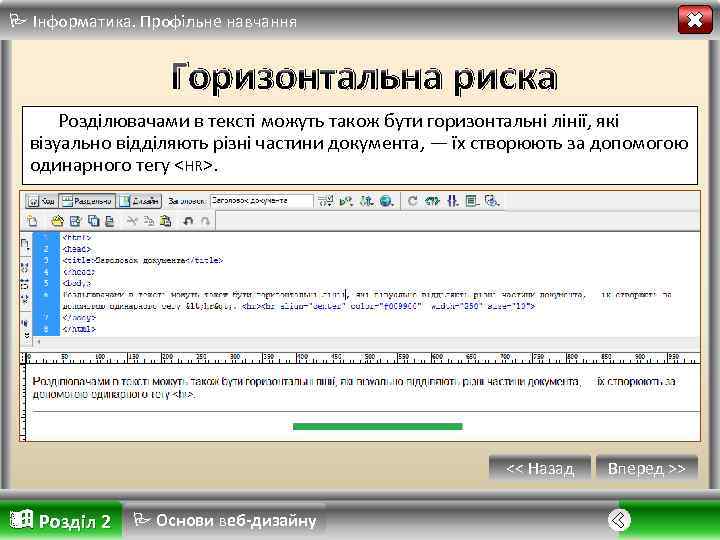The image size is (720, 540).
Task: Close the lesson with the red X button
Action: pyautogui.click(x=695, y=20)
